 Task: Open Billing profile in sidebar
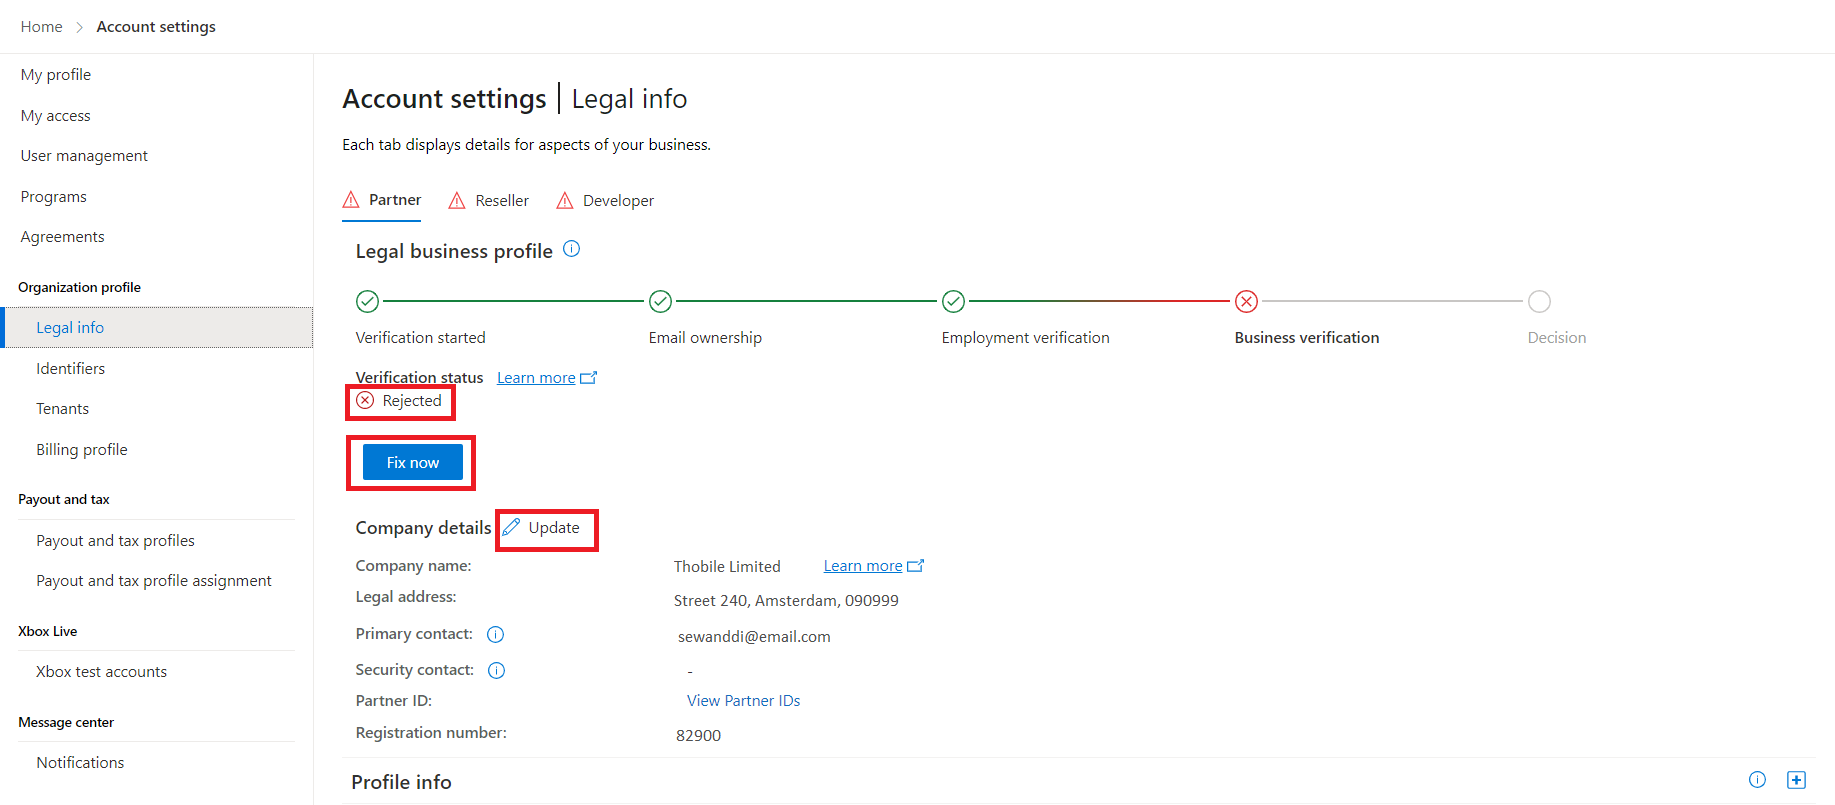tap(82, 450)
